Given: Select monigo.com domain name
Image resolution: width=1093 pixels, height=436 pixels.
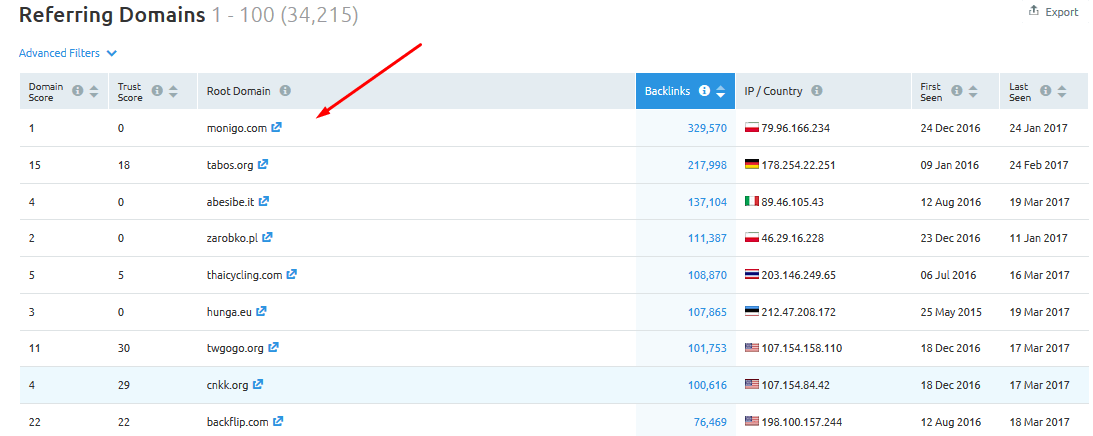Looking at the screenshot, I should click(x=237, y=128).
